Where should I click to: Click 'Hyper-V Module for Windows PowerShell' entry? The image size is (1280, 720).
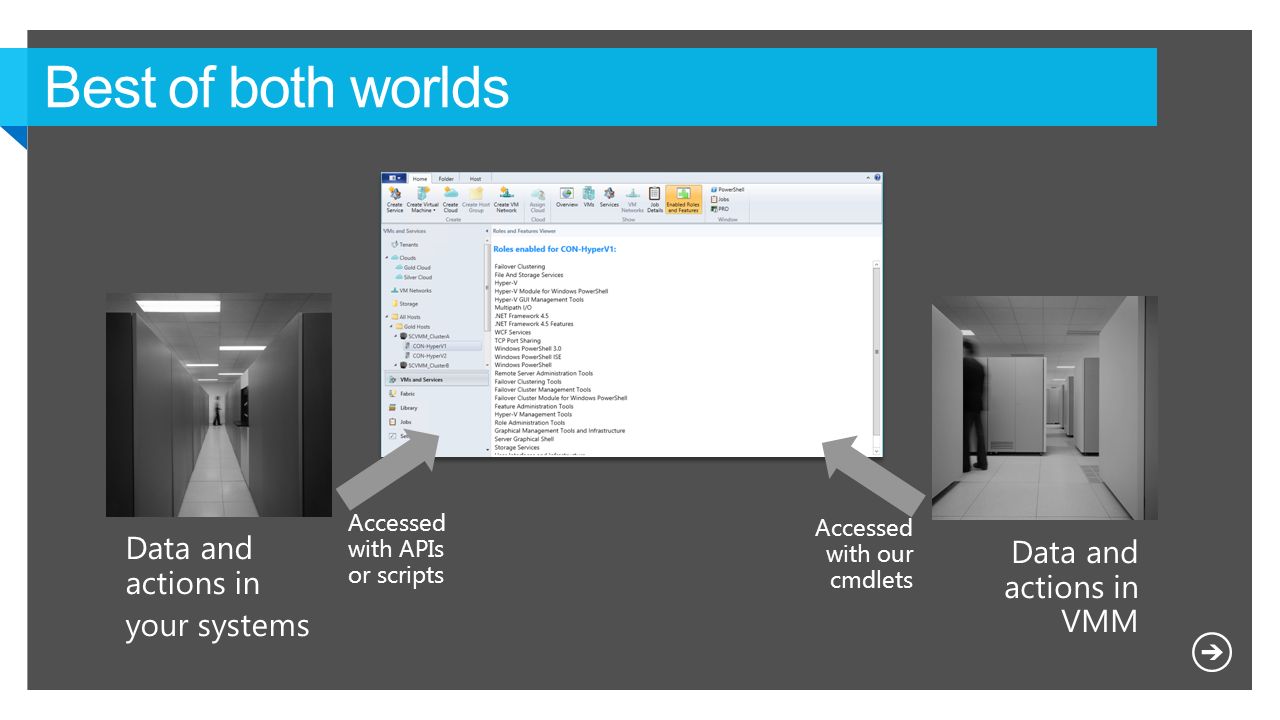551,291
